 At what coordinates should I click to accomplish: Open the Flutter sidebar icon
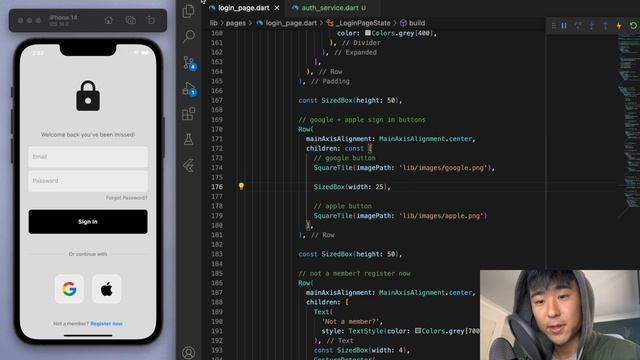[189, 165]
